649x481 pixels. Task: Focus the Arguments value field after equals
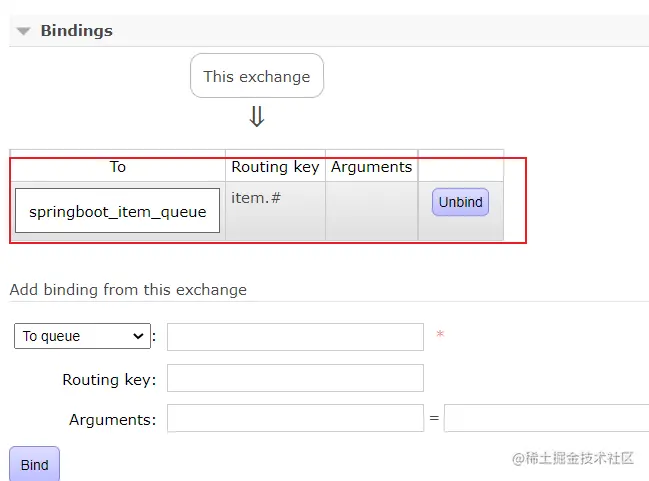point(546,418)
